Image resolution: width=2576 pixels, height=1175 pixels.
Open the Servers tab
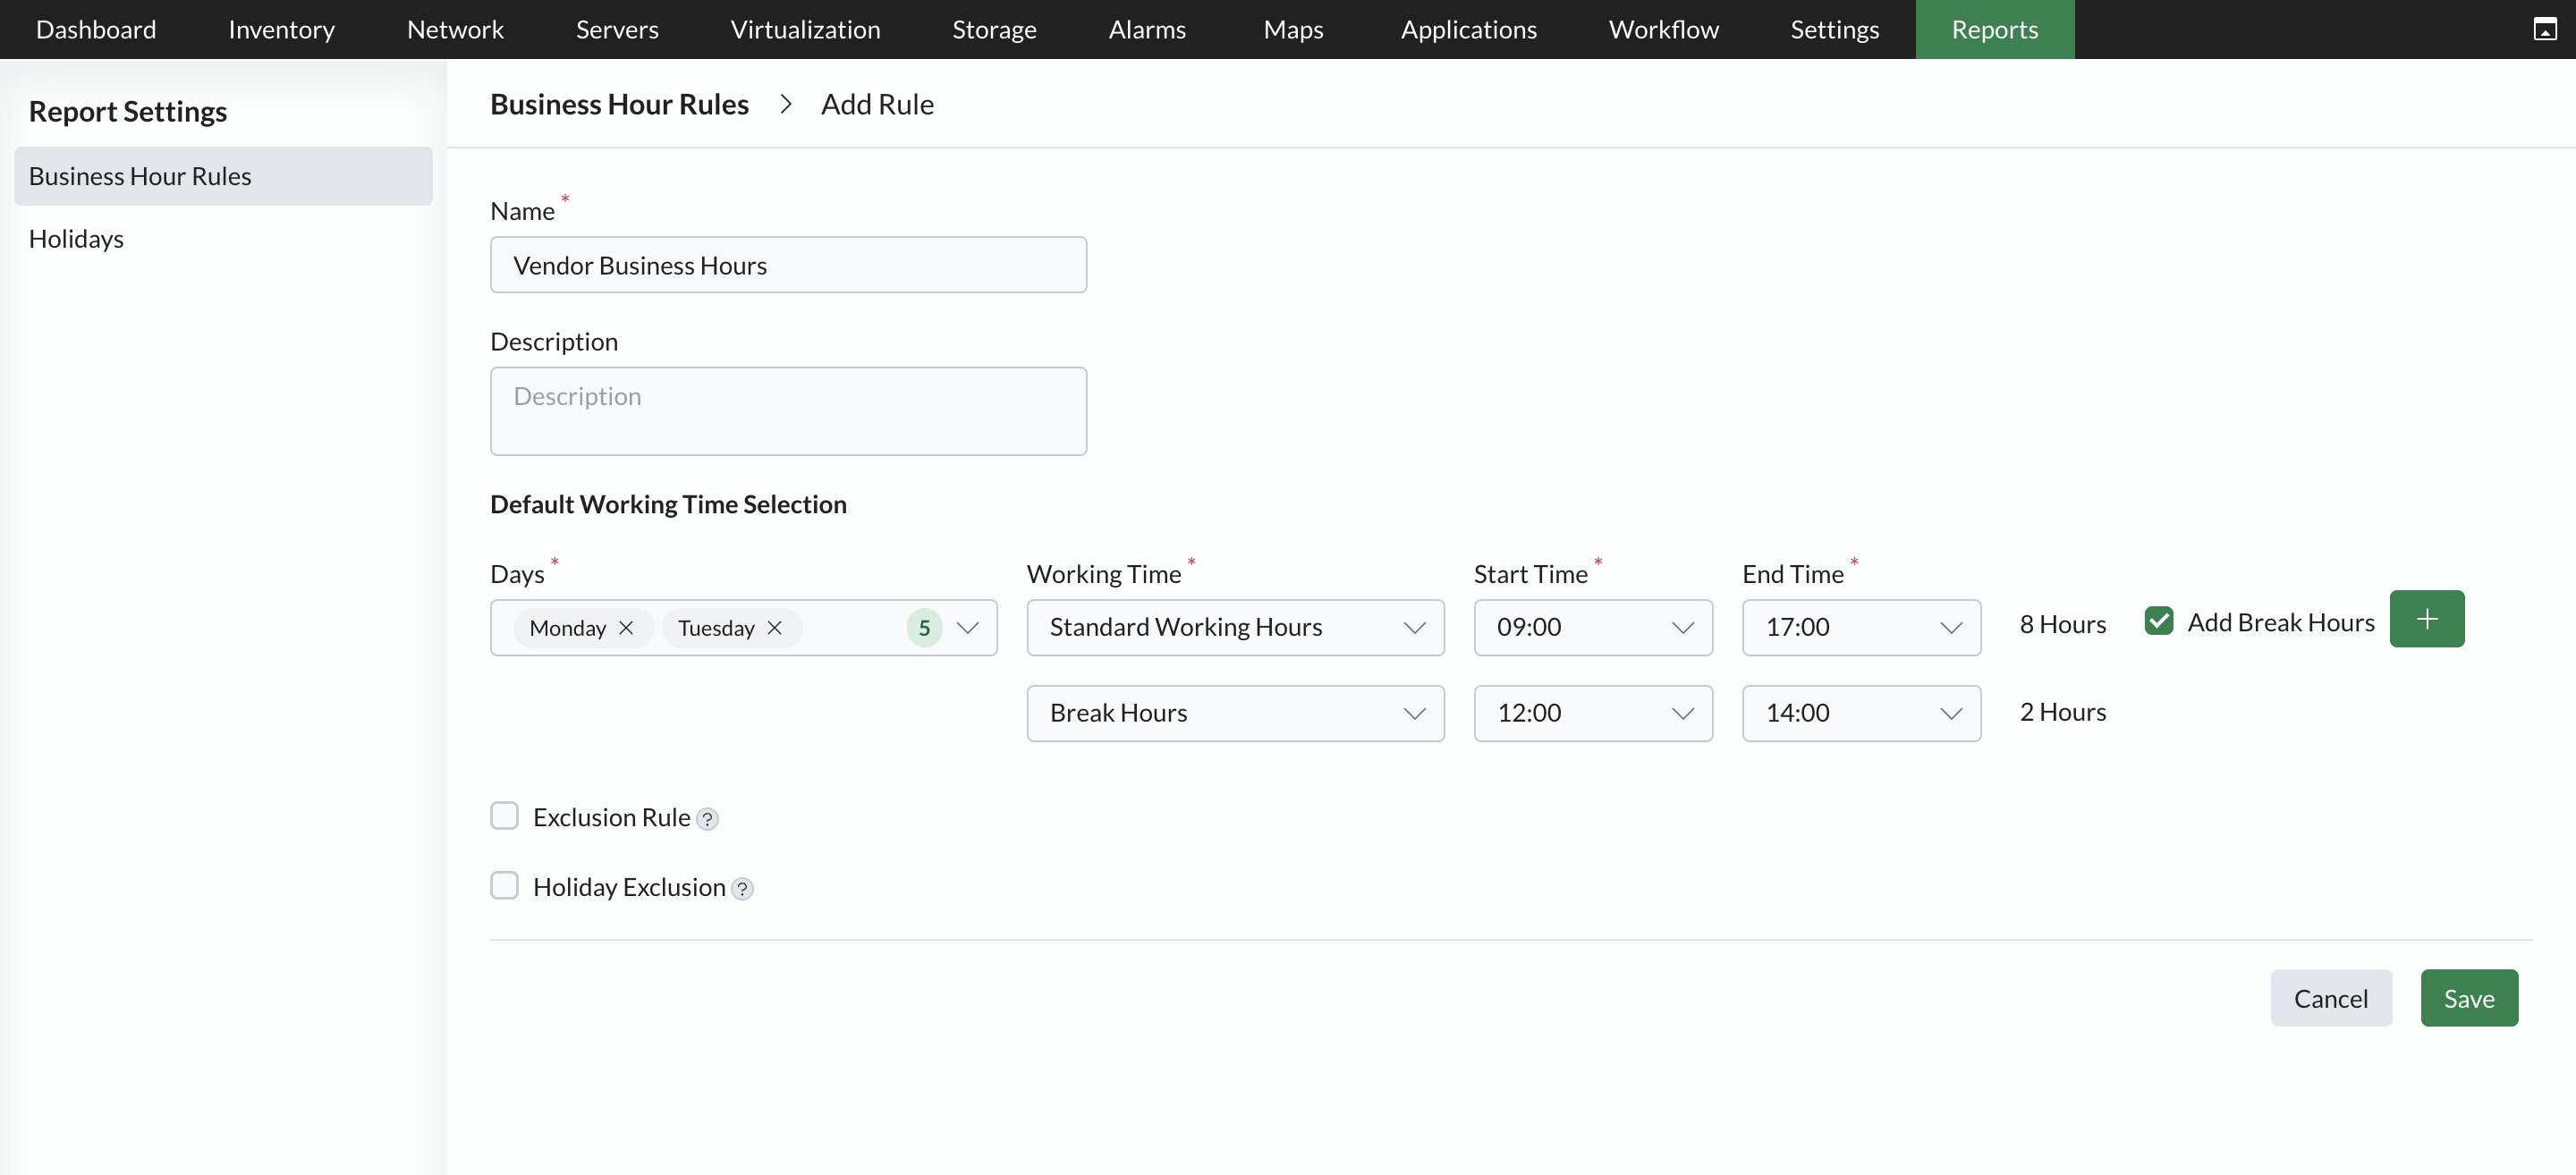[x=617, y=29]
